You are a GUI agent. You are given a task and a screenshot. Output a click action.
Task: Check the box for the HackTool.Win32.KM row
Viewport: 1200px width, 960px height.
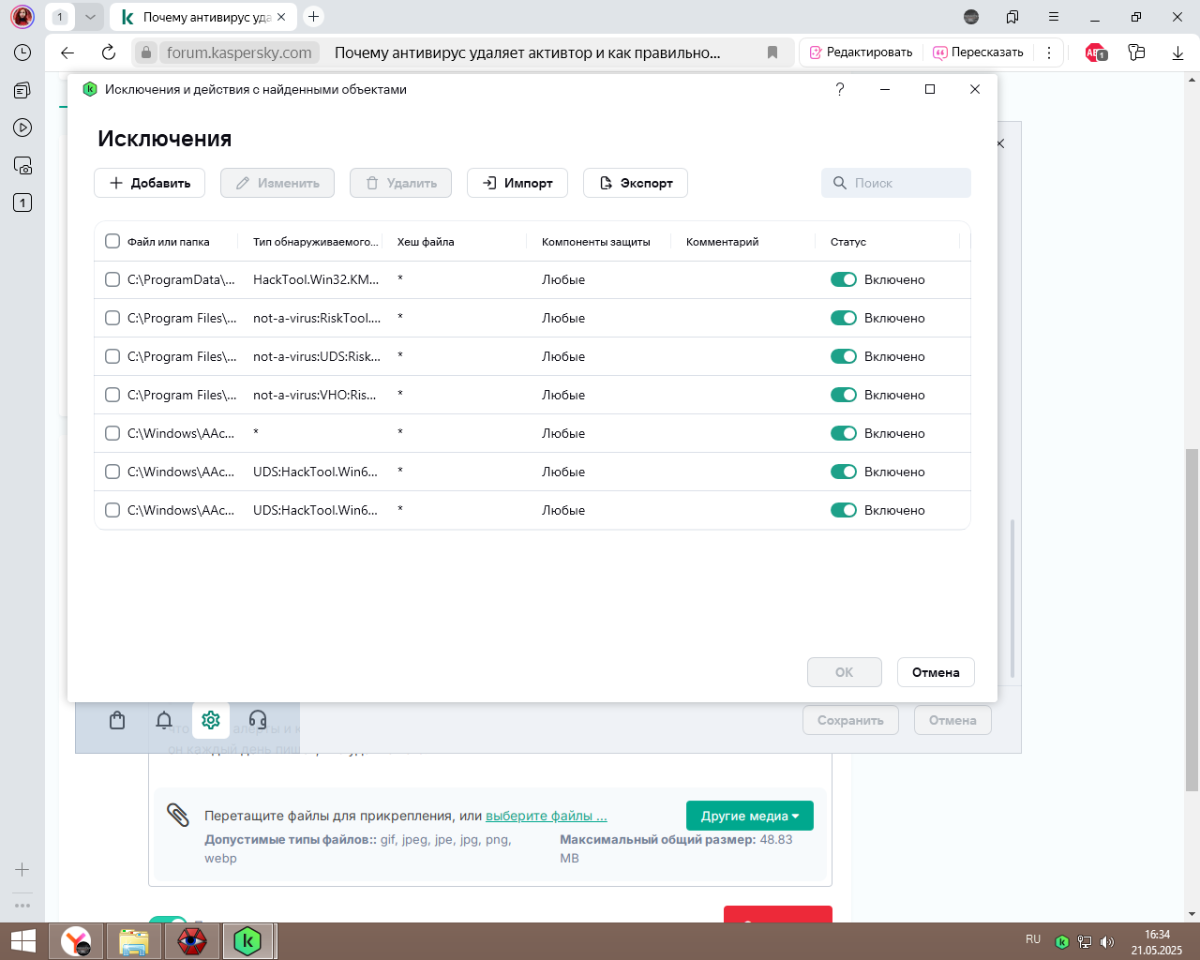click(112, 280)
